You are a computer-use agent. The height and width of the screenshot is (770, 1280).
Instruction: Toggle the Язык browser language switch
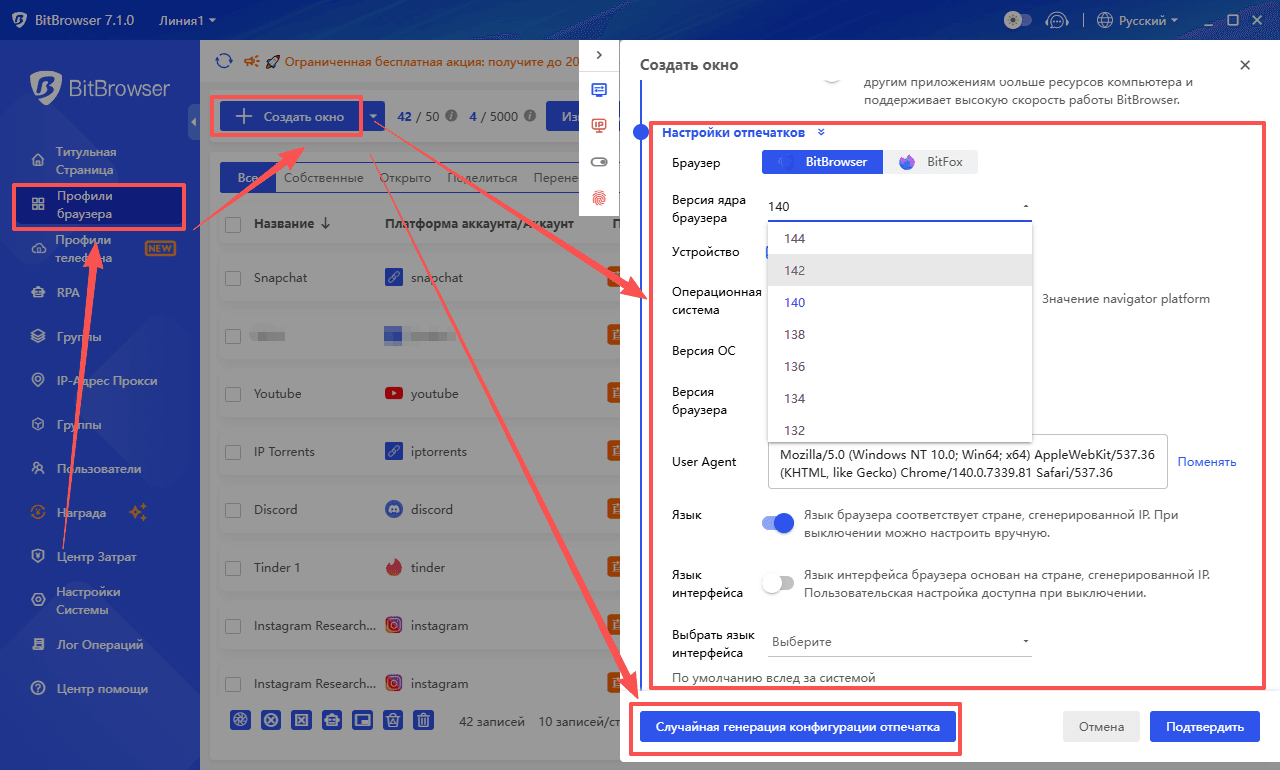pyautogui.click(x=778, y=522)
